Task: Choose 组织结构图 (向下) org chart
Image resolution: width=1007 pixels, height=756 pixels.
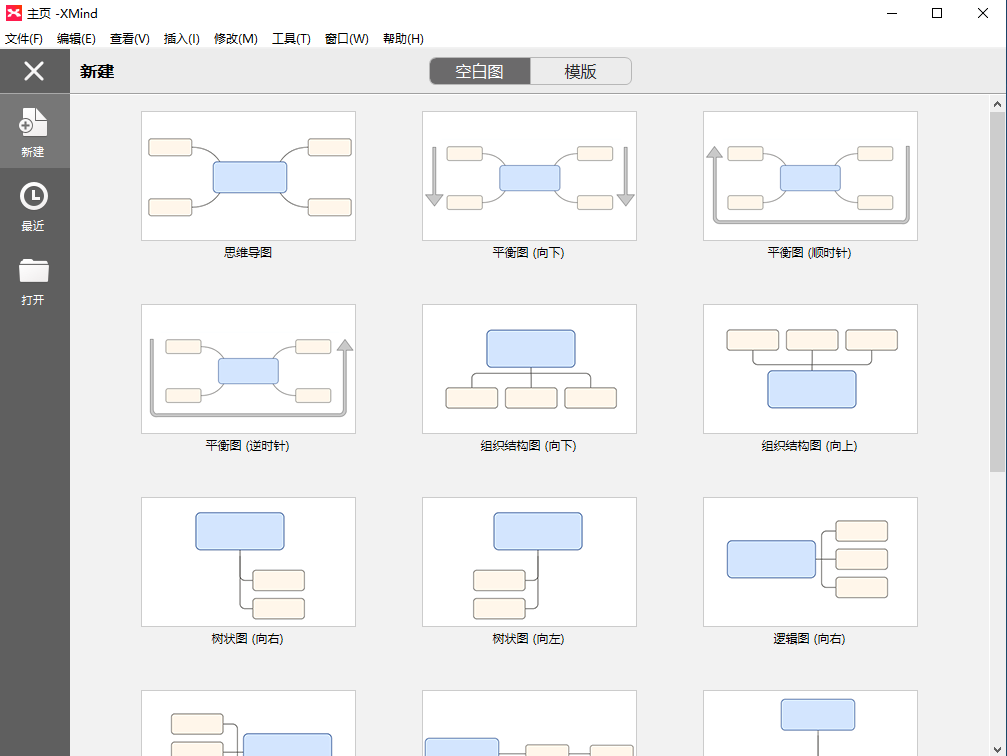Action: (529, 369)
